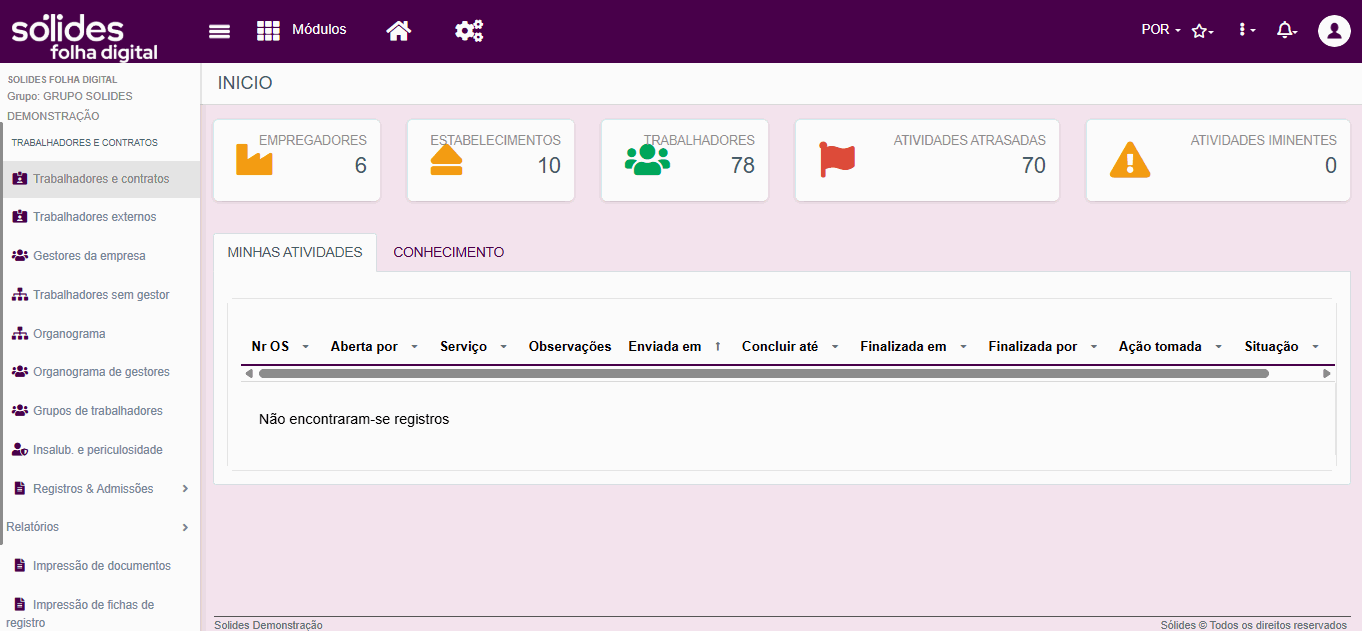Image resolution: width=1362 pixels, height=631 pixels.
Task: Toggle sort arrow on Enviada em
Action: pos(717,347)
